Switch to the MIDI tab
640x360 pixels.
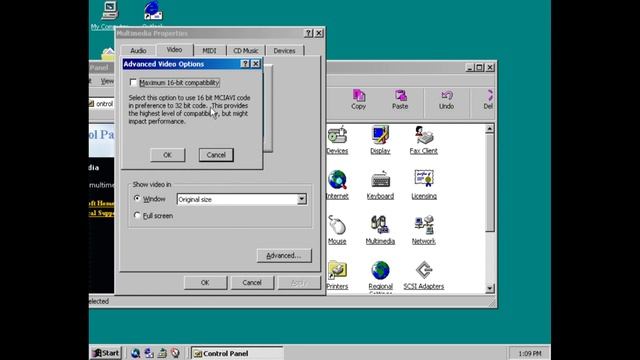[x=209, y=51]
